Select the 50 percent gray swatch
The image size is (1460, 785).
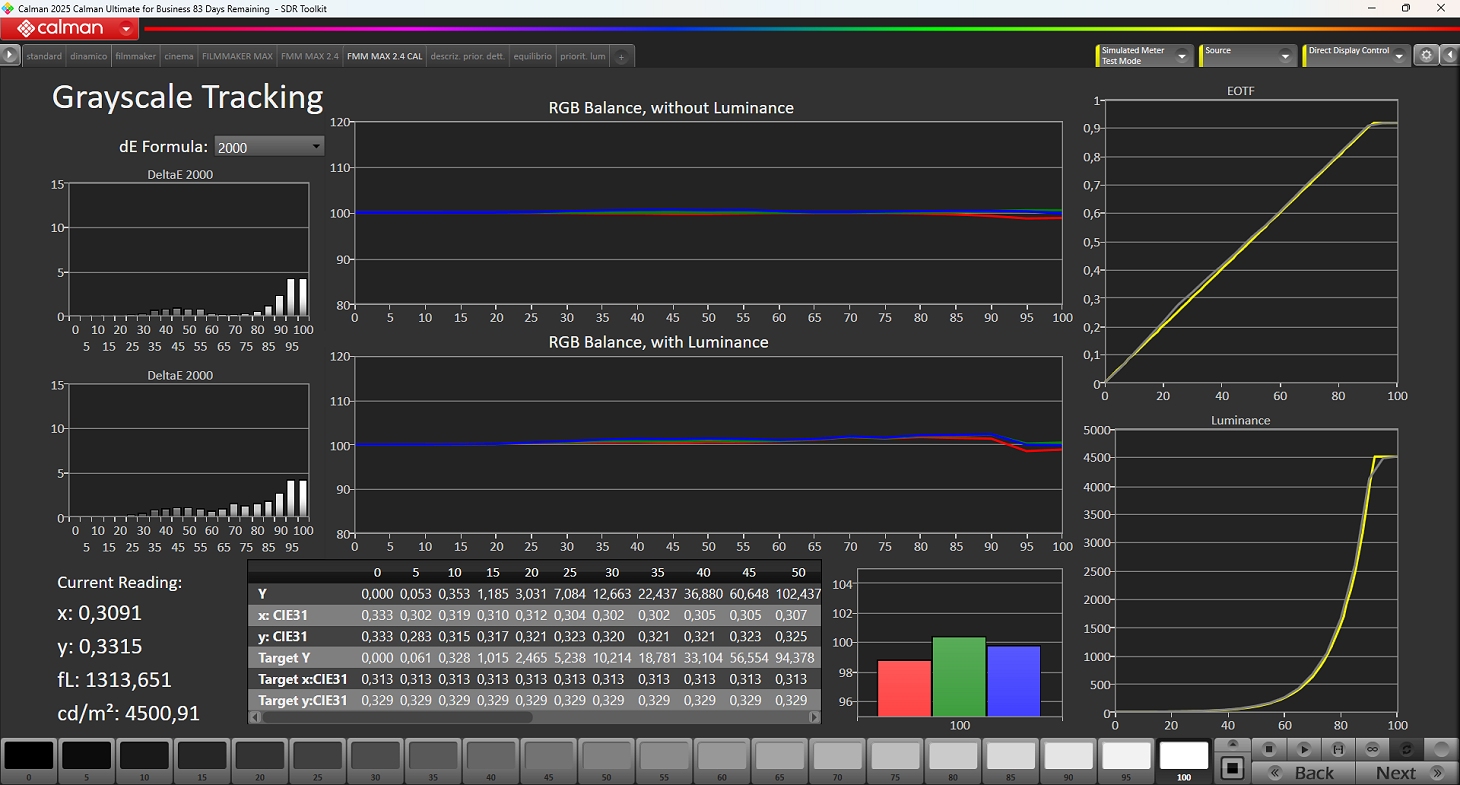[605, 756]
